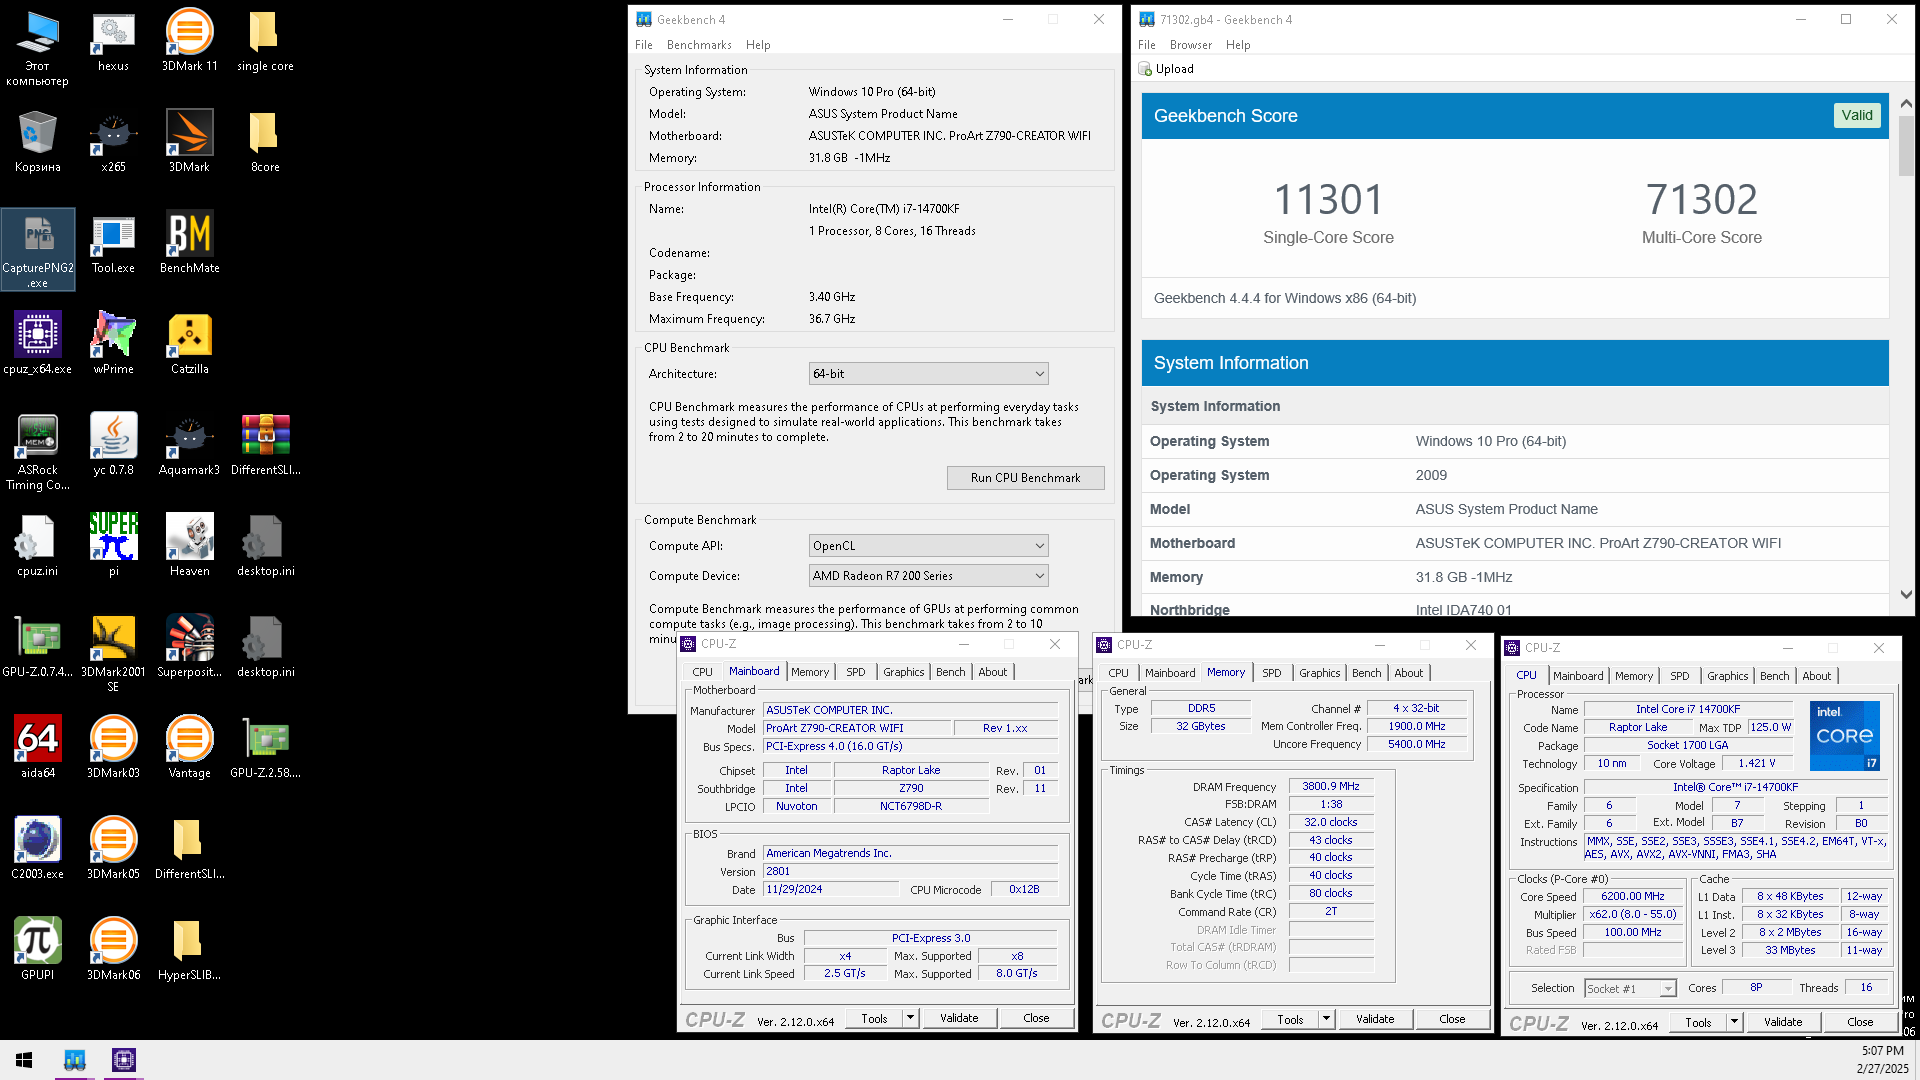Open the C2003.exe desktop icon
The width and height of the screenshot is (1920, 1080).
pyautogui.click(x=38, y=847)
